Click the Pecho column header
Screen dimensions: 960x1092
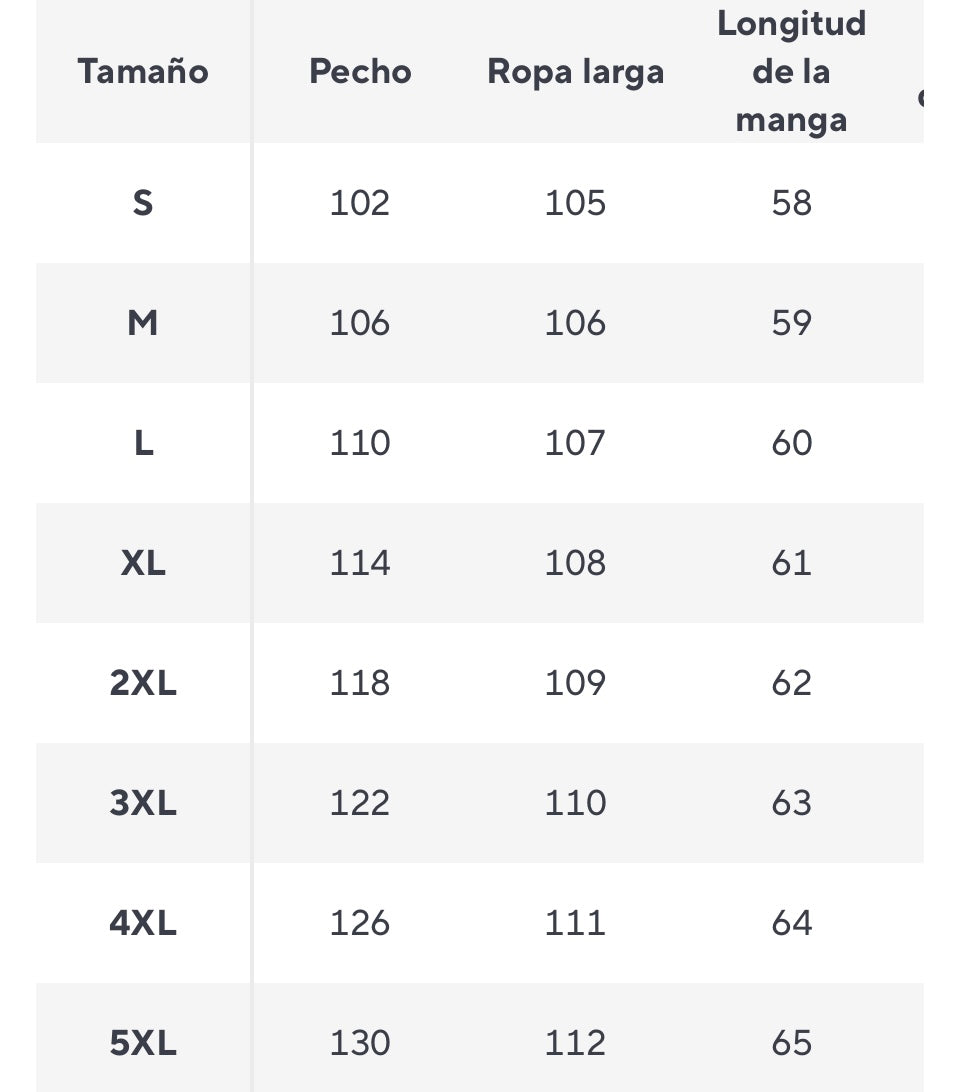point(360,71)
